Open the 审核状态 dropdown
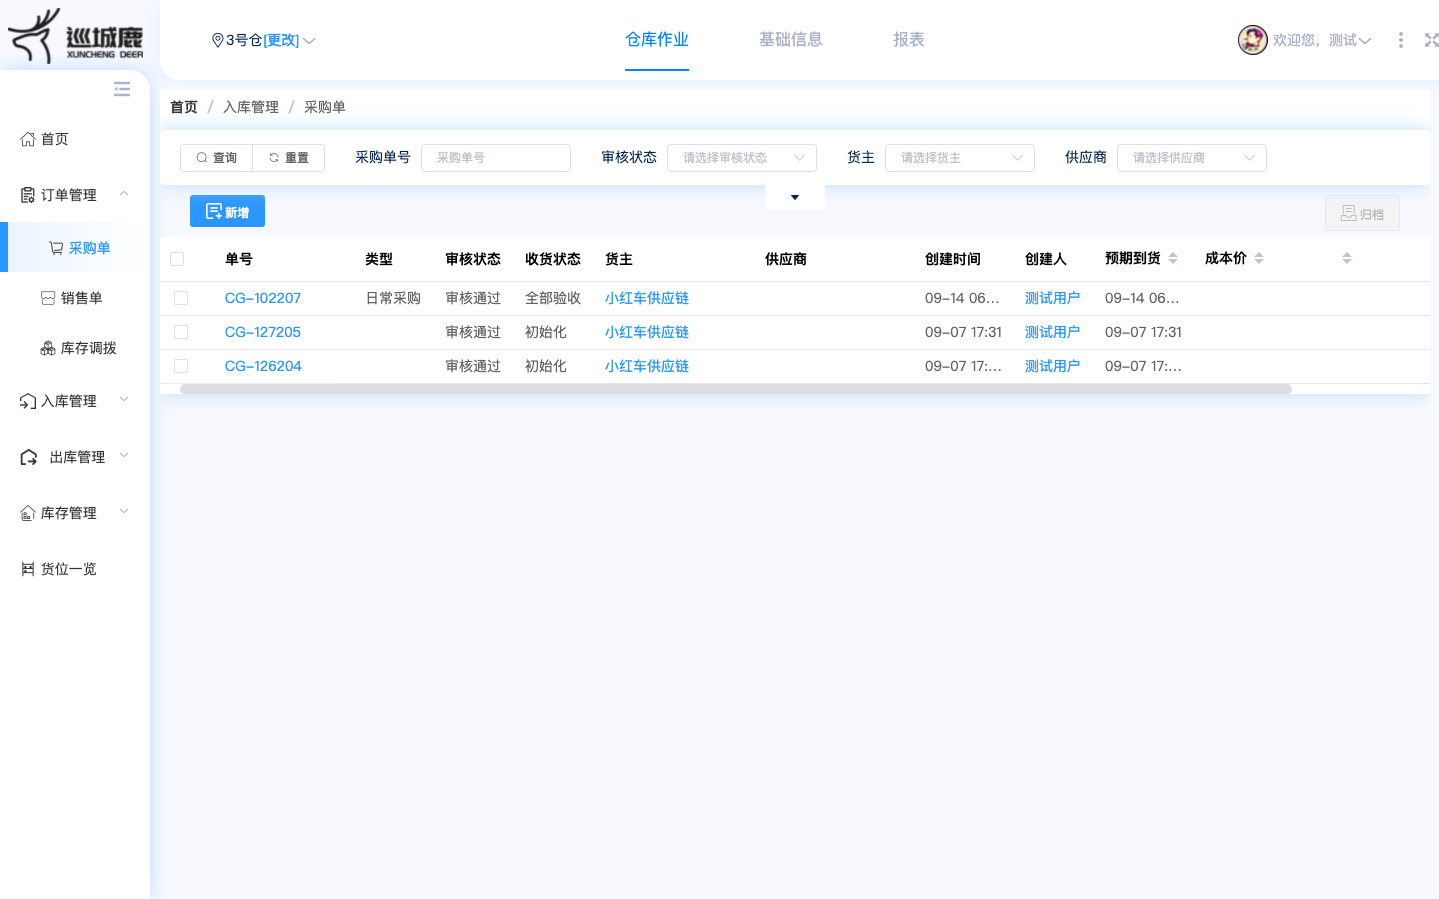1439x899 pixels. [742, 158]
